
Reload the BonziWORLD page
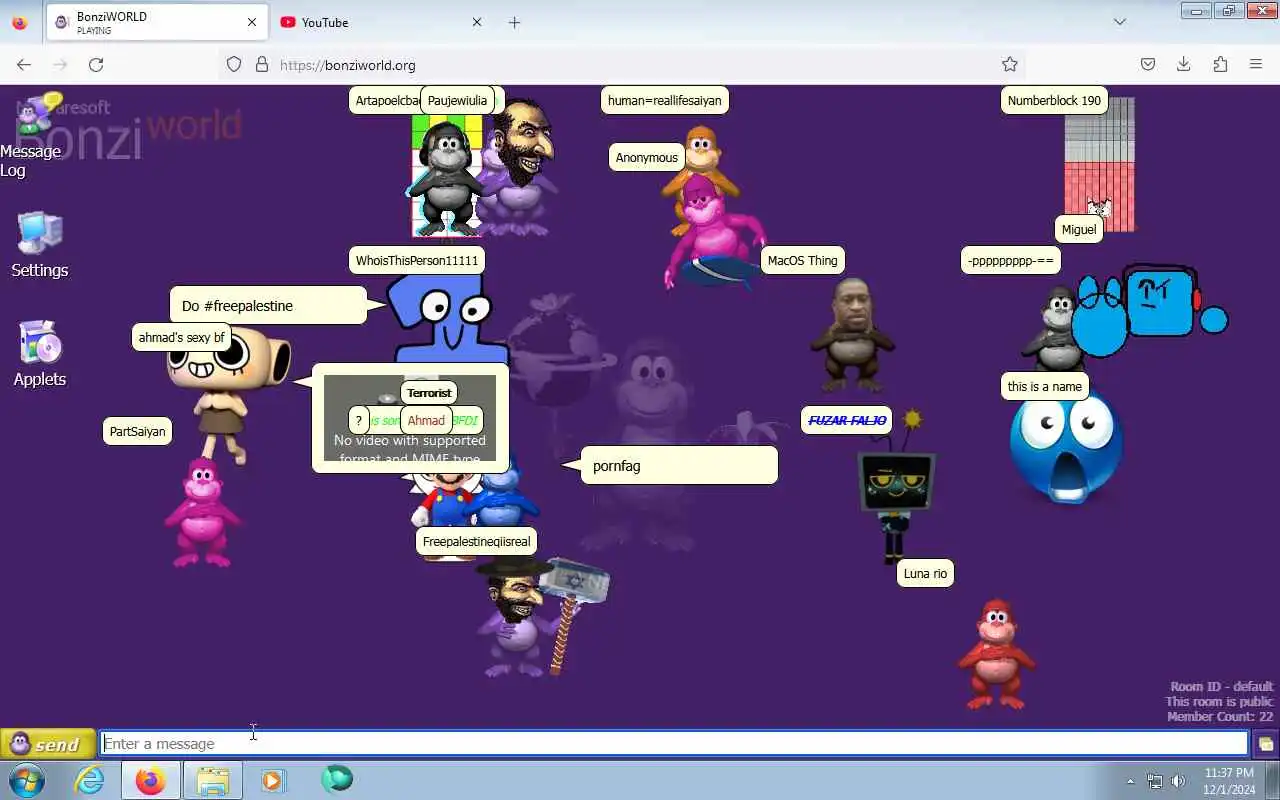96,64
